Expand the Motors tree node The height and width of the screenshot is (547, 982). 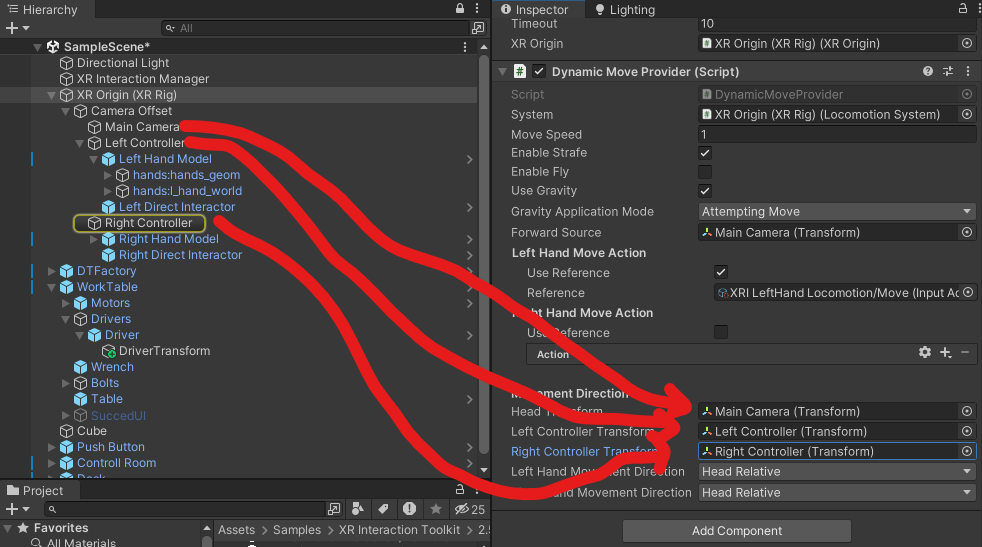coord(66,303)
